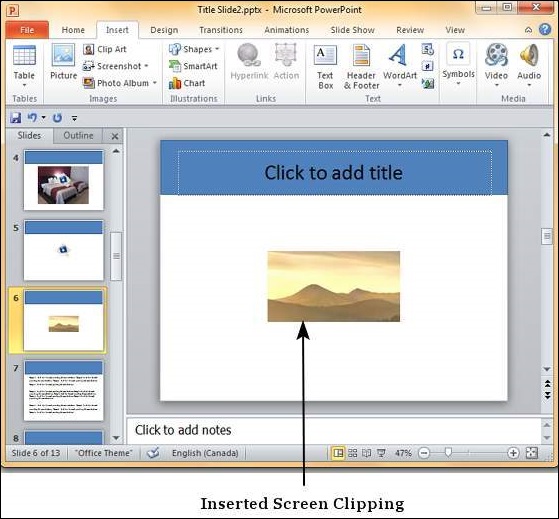The image size is (559, 519).
Task: Switch to Slide Sorter view
Action: click(353, 453)
